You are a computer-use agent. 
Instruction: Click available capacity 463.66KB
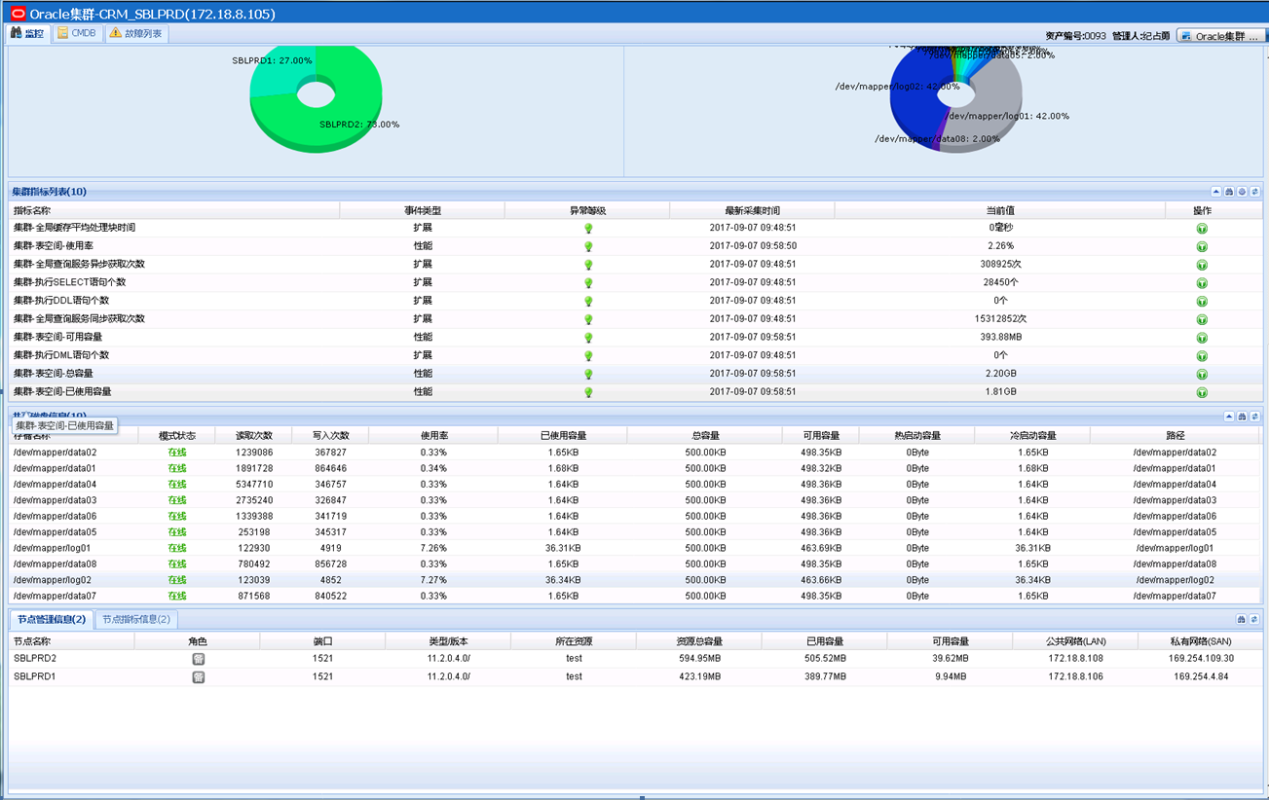click(821, 580)
